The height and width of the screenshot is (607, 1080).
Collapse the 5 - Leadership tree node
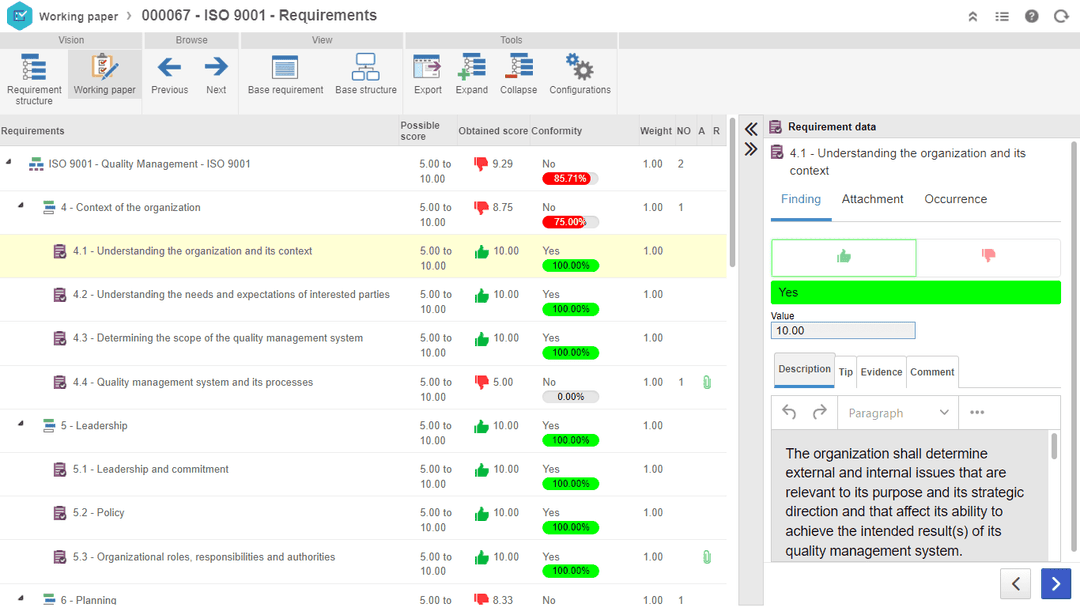point(21,425)
